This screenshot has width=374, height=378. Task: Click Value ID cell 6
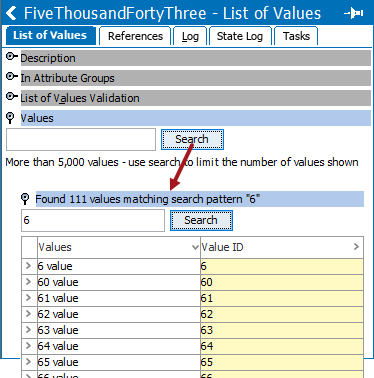click(x=282, y=266)
